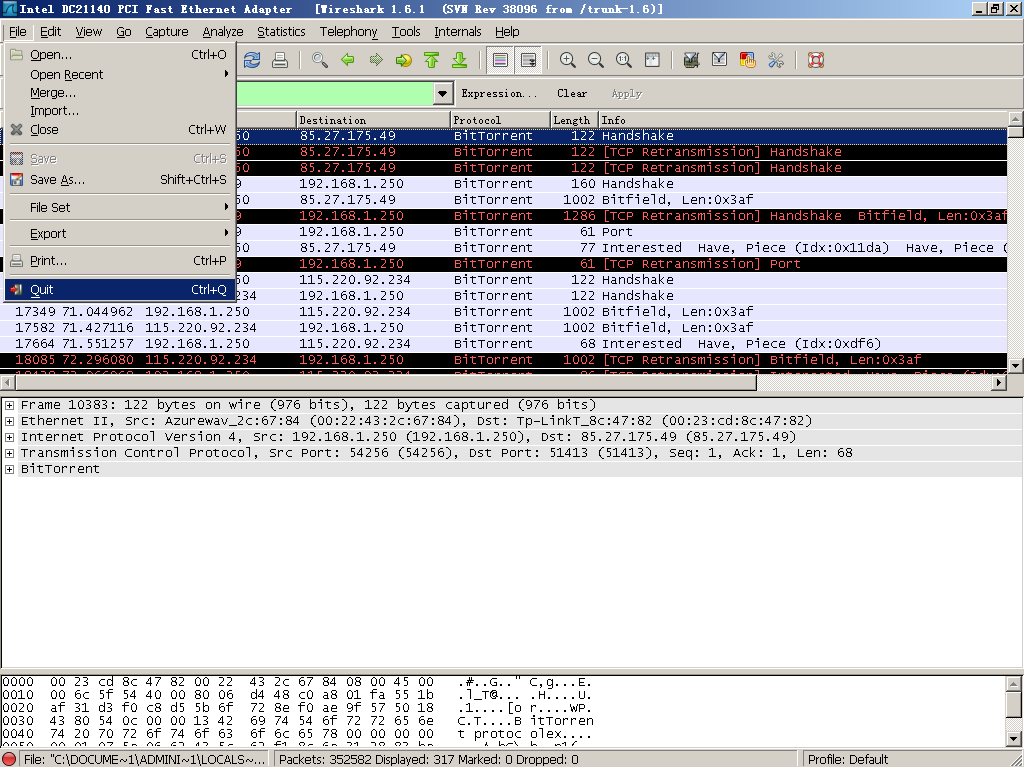Select Open... in File menu
This screenshot has width=1024, height=768.
(120, 55)
